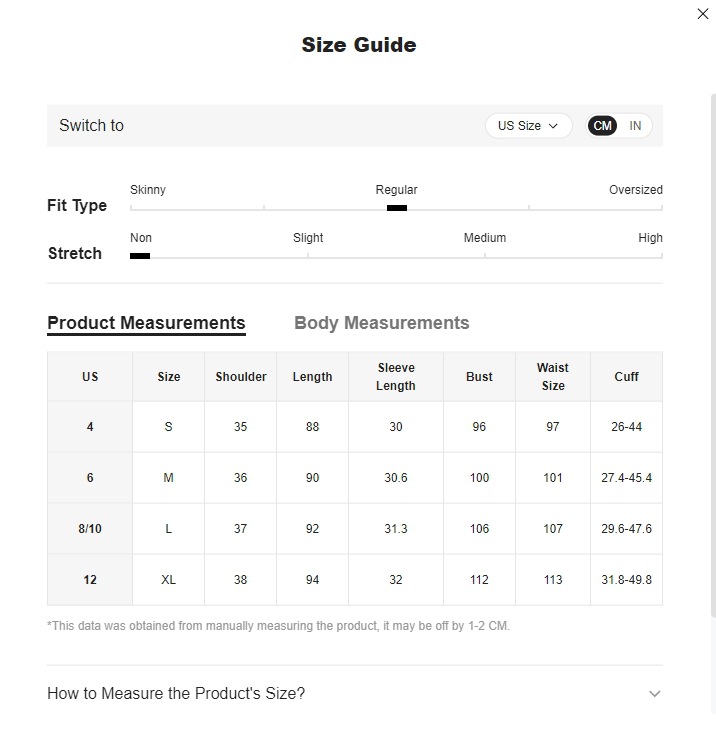Close the Size Guide dialog

(x=702, y=14)
